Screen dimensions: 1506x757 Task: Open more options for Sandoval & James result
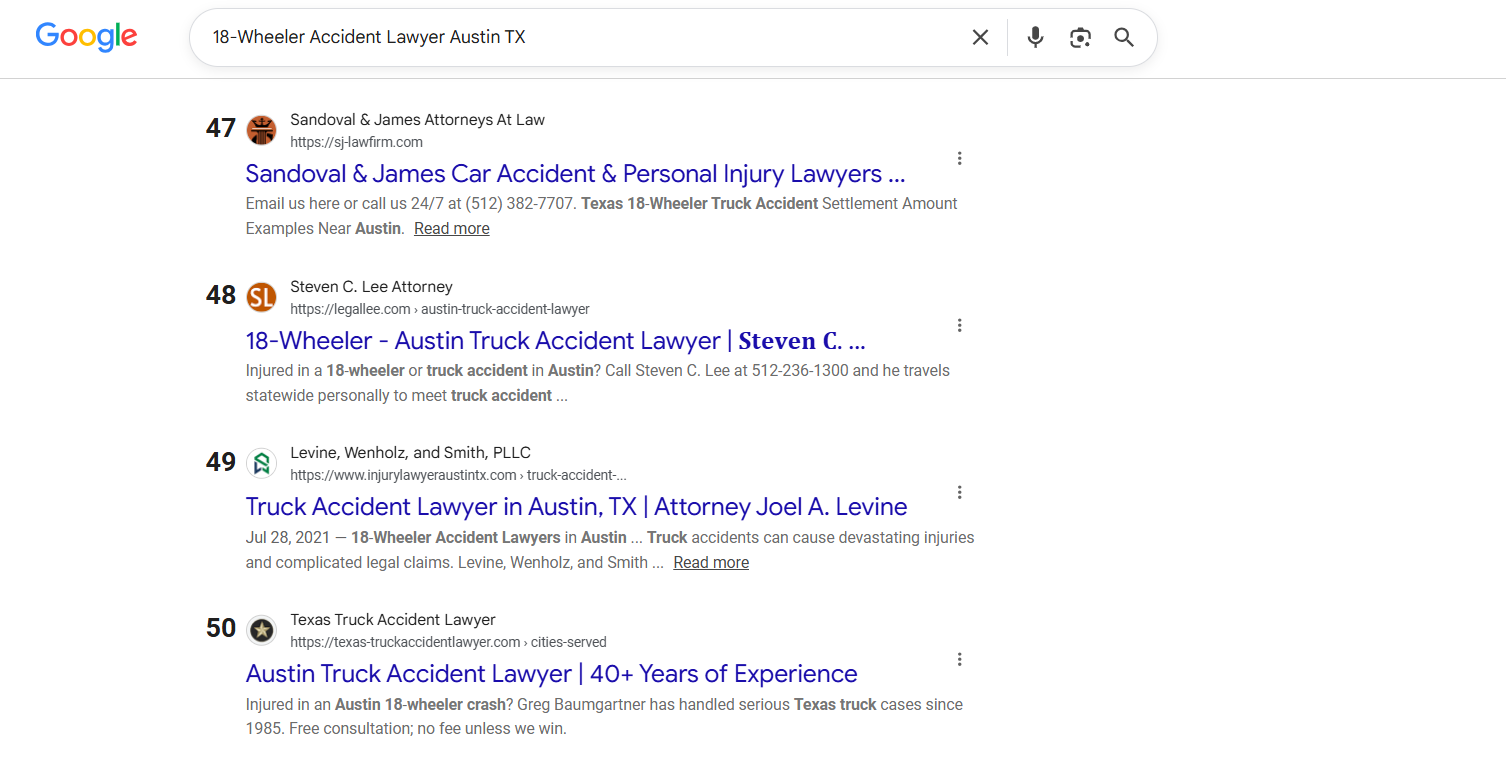coord(959,158)
